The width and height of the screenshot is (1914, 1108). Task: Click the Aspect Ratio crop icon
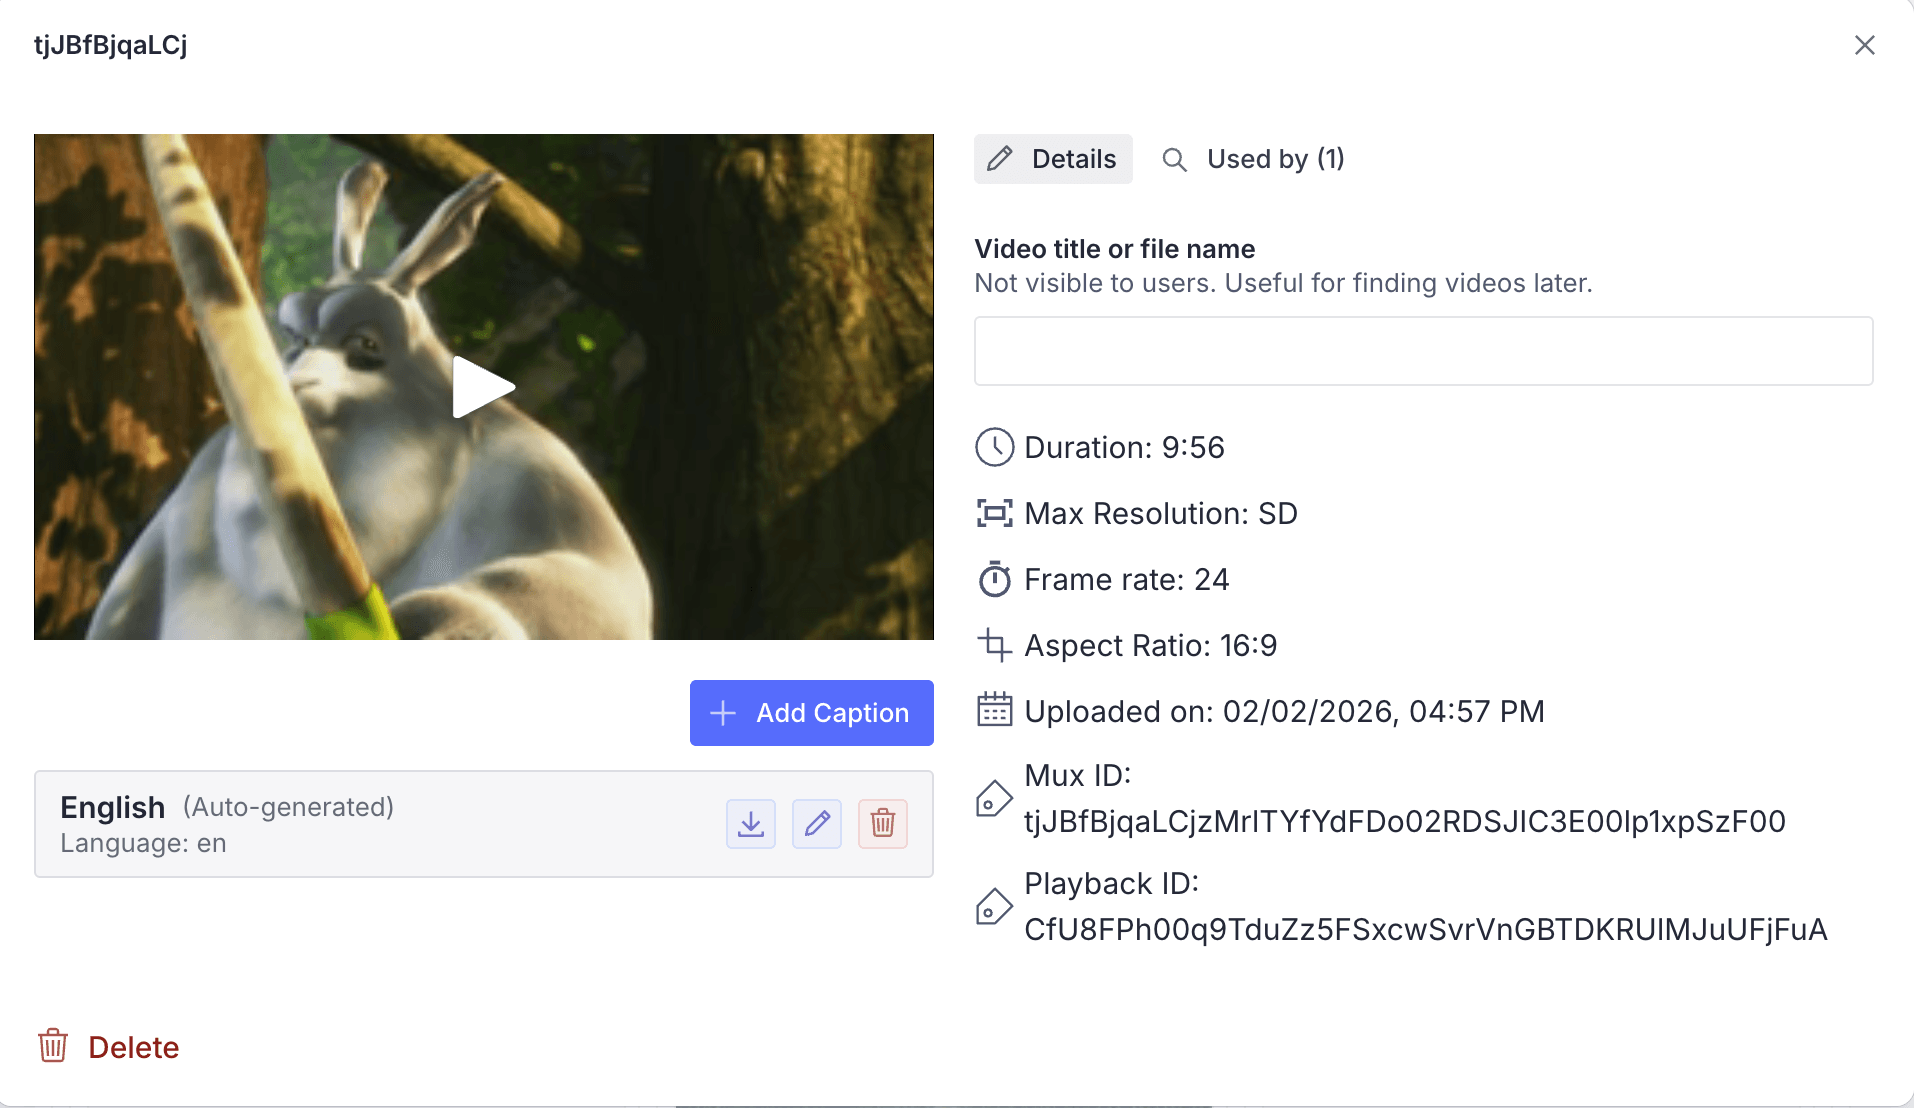pyautogui.click(x=994, y=646)
